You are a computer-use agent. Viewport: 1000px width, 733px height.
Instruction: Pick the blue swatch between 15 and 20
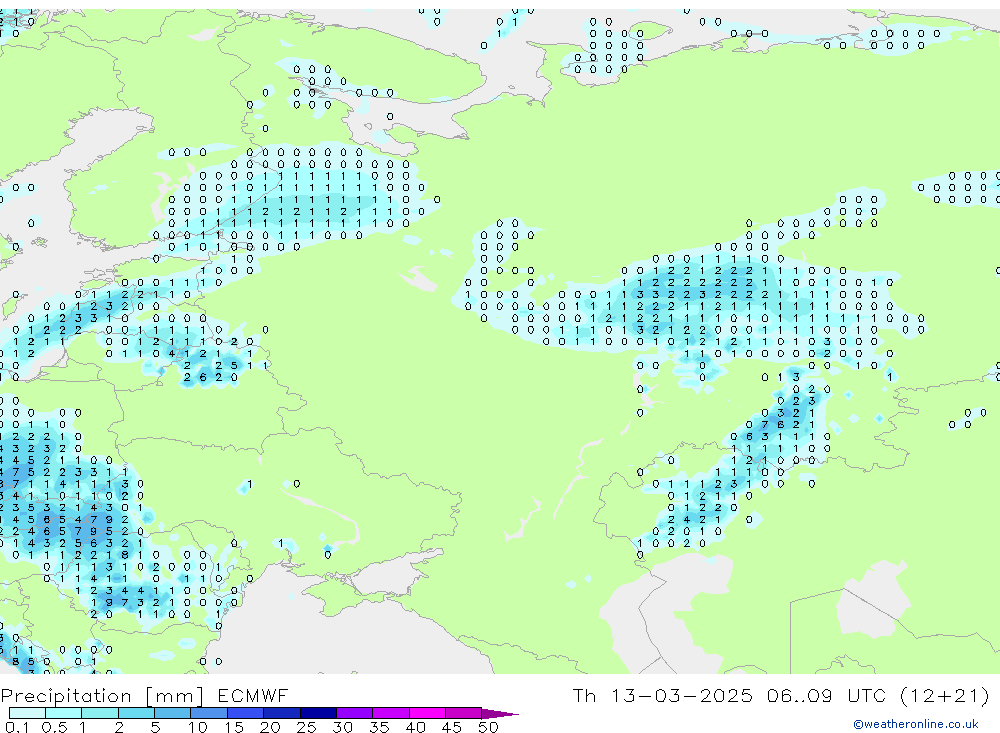246,713
